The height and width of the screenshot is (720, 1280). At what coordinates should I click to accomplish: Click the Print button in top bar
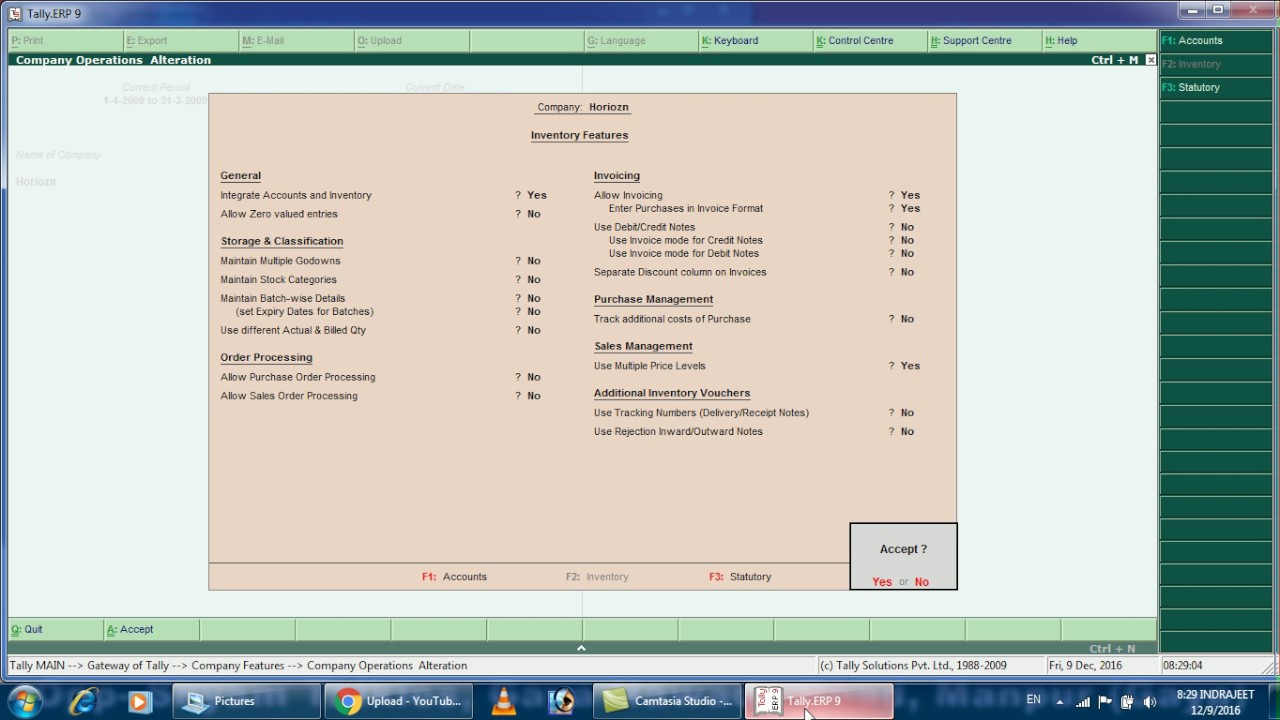click(x=66, y=41)
